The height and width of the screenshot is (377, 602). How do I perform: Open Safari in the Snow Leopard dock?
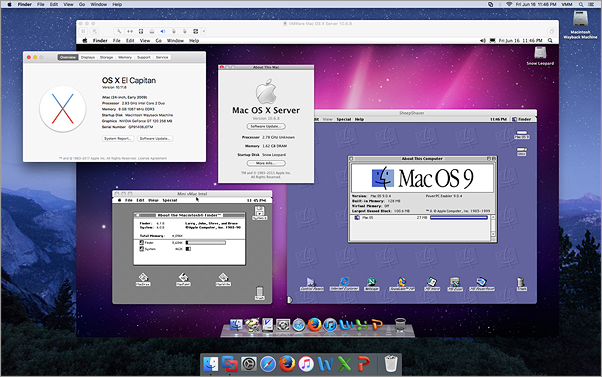(299, 325)
